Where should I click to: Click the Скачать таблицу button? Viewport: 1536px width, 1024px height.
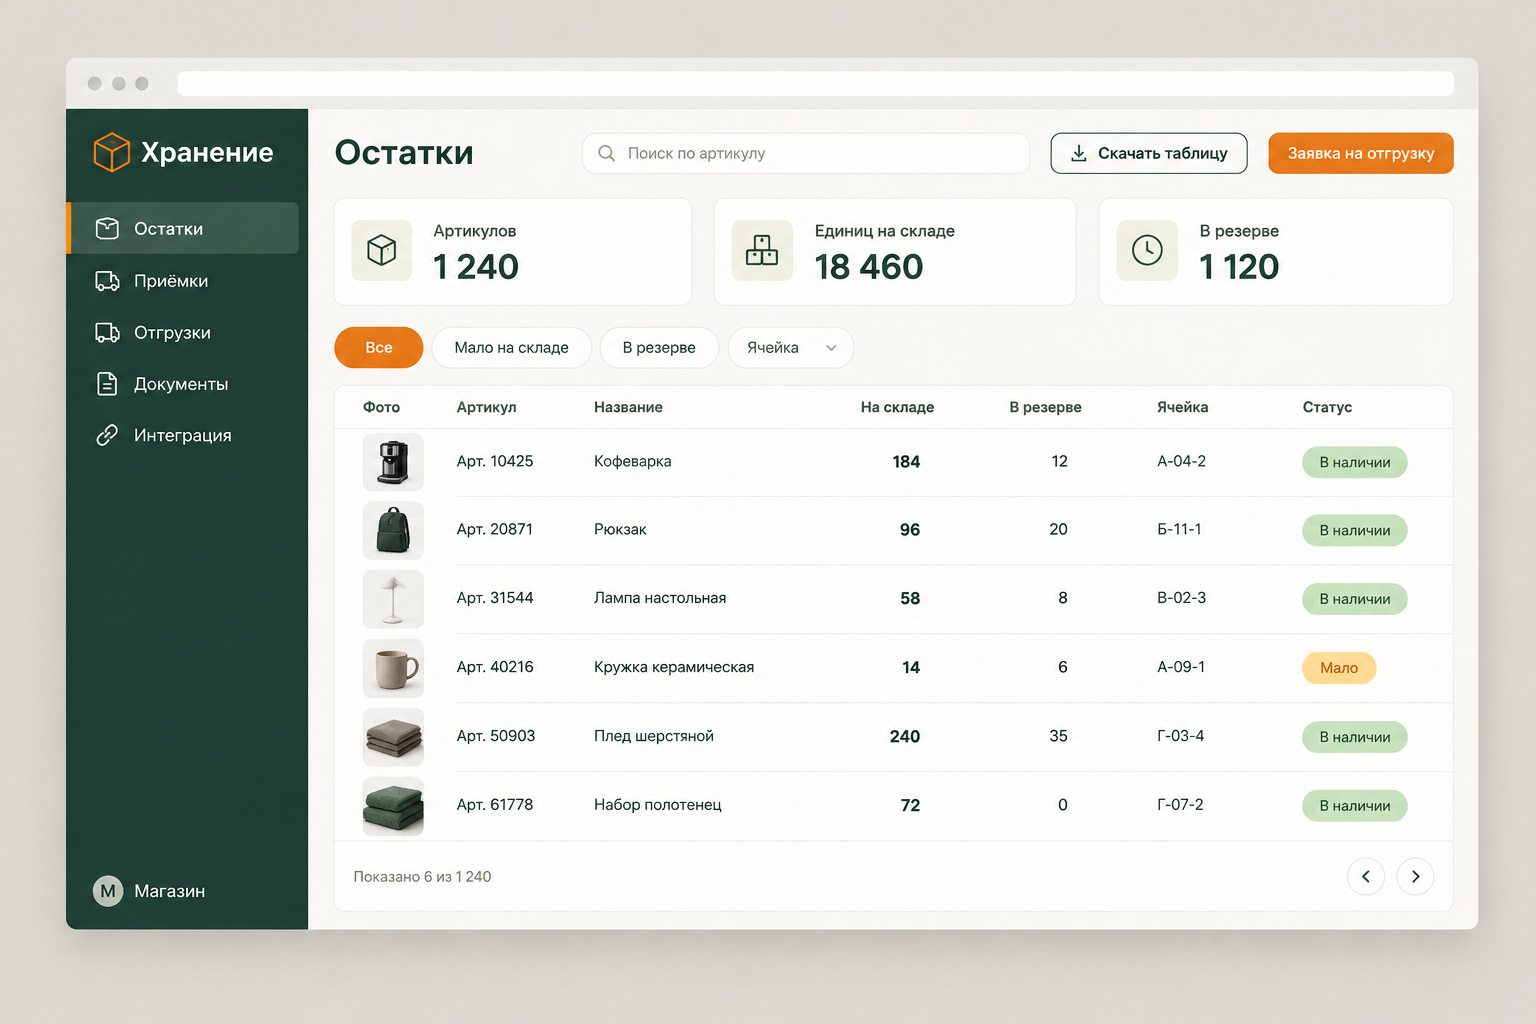[x=1149, y=153]
